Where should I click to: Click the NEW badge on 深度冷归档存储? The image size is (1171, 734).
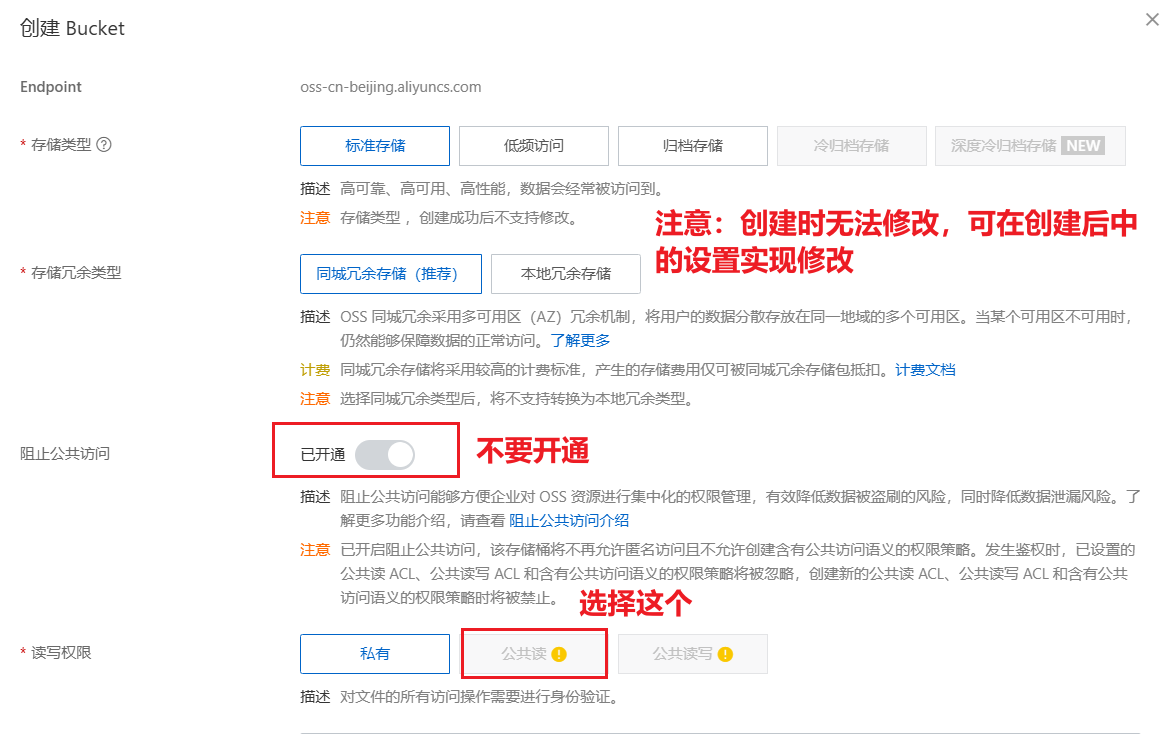[x=1082, y=145]
